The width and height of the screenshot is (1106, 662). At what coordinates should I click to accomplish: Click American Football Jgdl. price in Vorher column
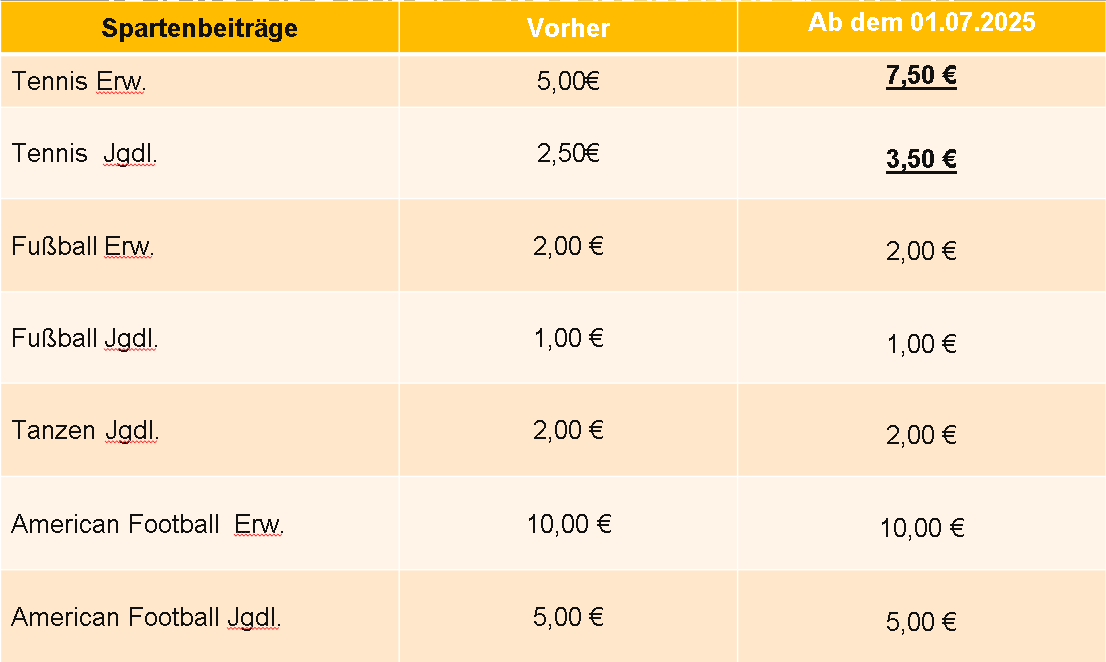point(568,617)
